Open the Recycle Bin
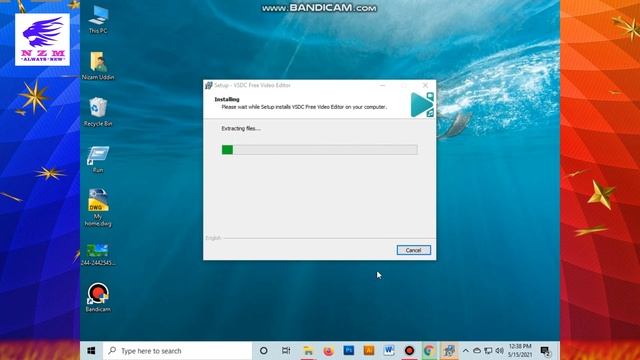The width and height of the screenshot is (640, 360). tap(98, 112)
